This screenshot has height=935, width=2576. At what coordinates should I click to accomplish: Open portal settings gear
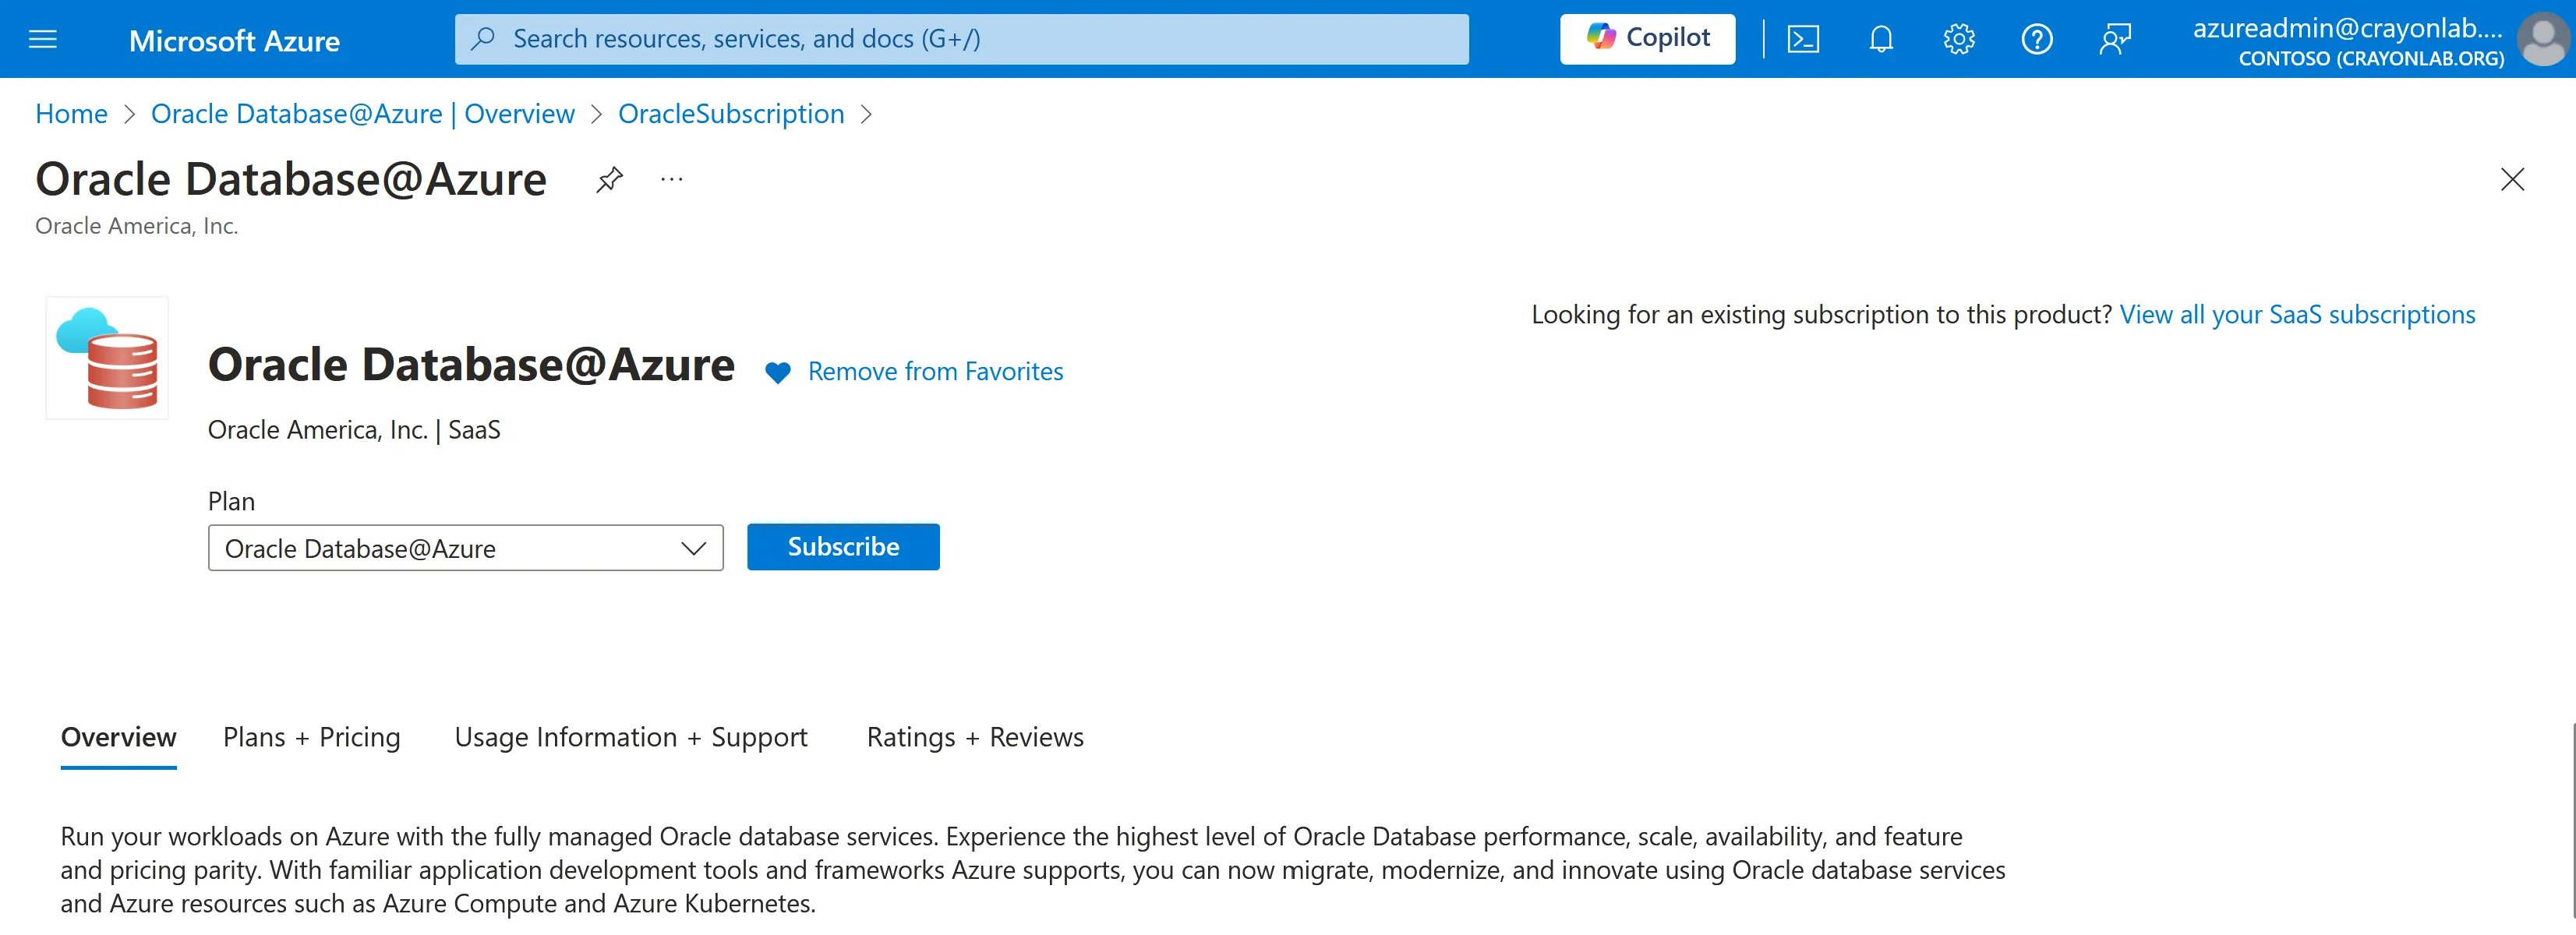(1958, 39)
